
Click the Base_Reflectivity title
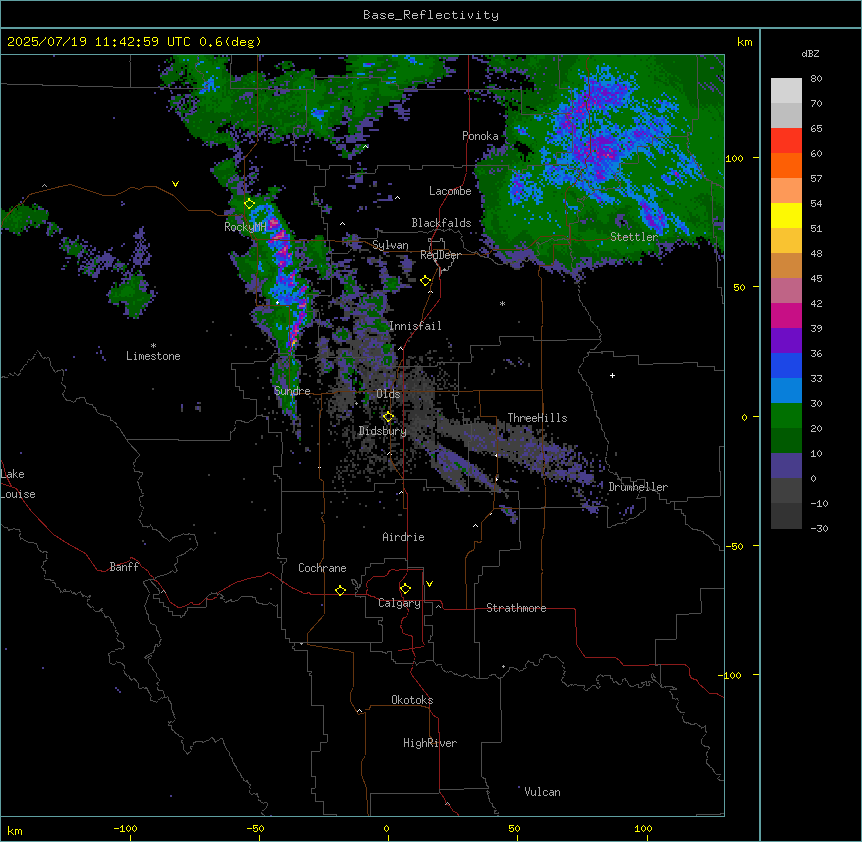click(x=431, y=15)
